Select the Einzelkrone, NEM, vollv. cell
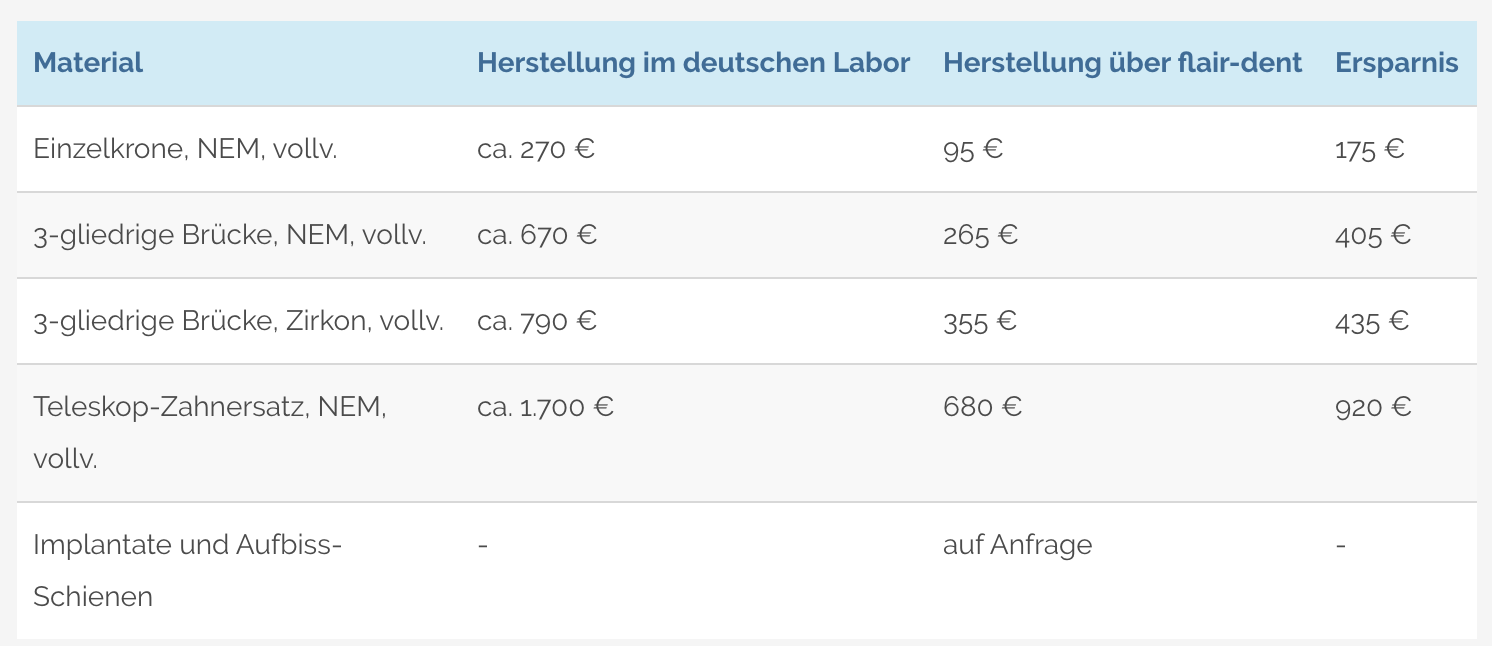1492x646 pixels. pos(185,149)
